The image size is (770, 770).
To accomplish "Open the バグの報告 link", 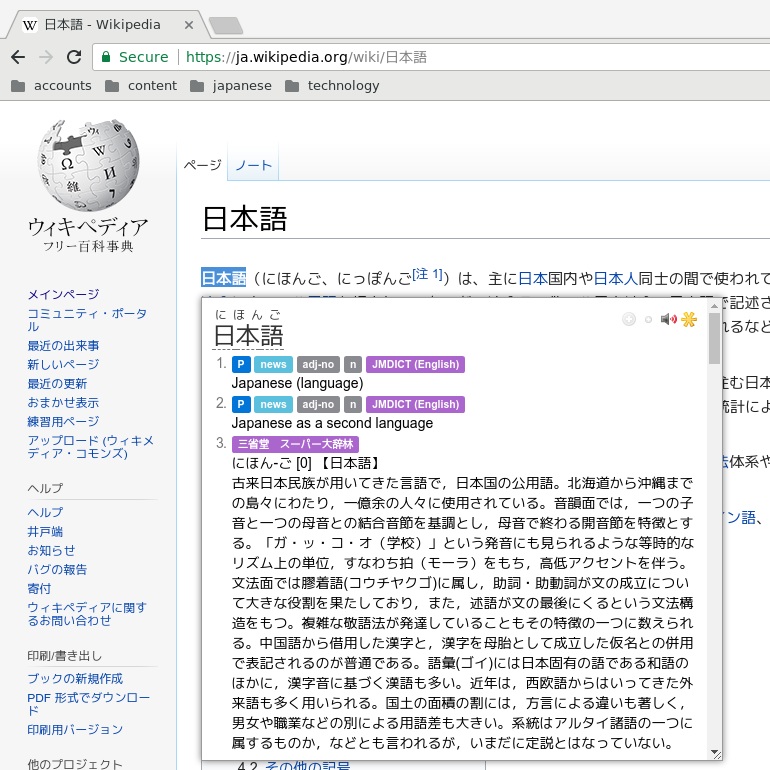I will pos(57,570).
